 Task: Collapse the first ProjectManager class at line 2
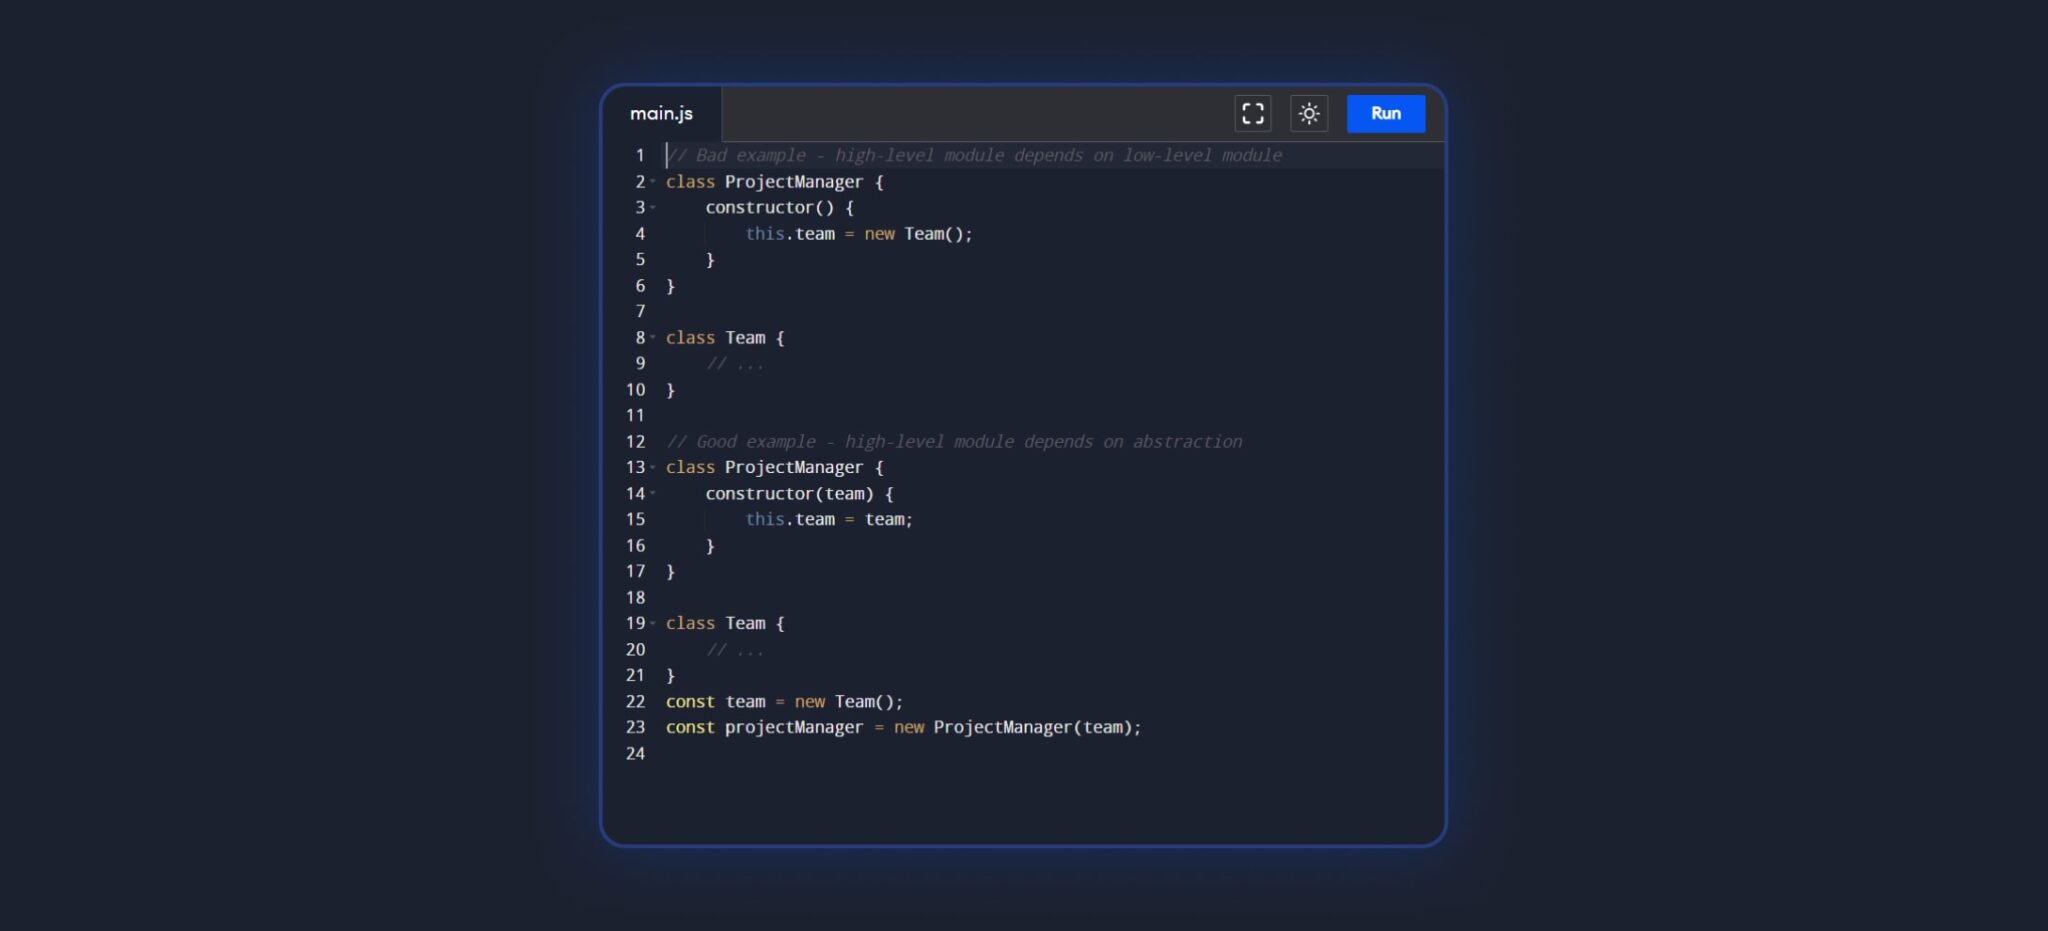click(653, 183)
